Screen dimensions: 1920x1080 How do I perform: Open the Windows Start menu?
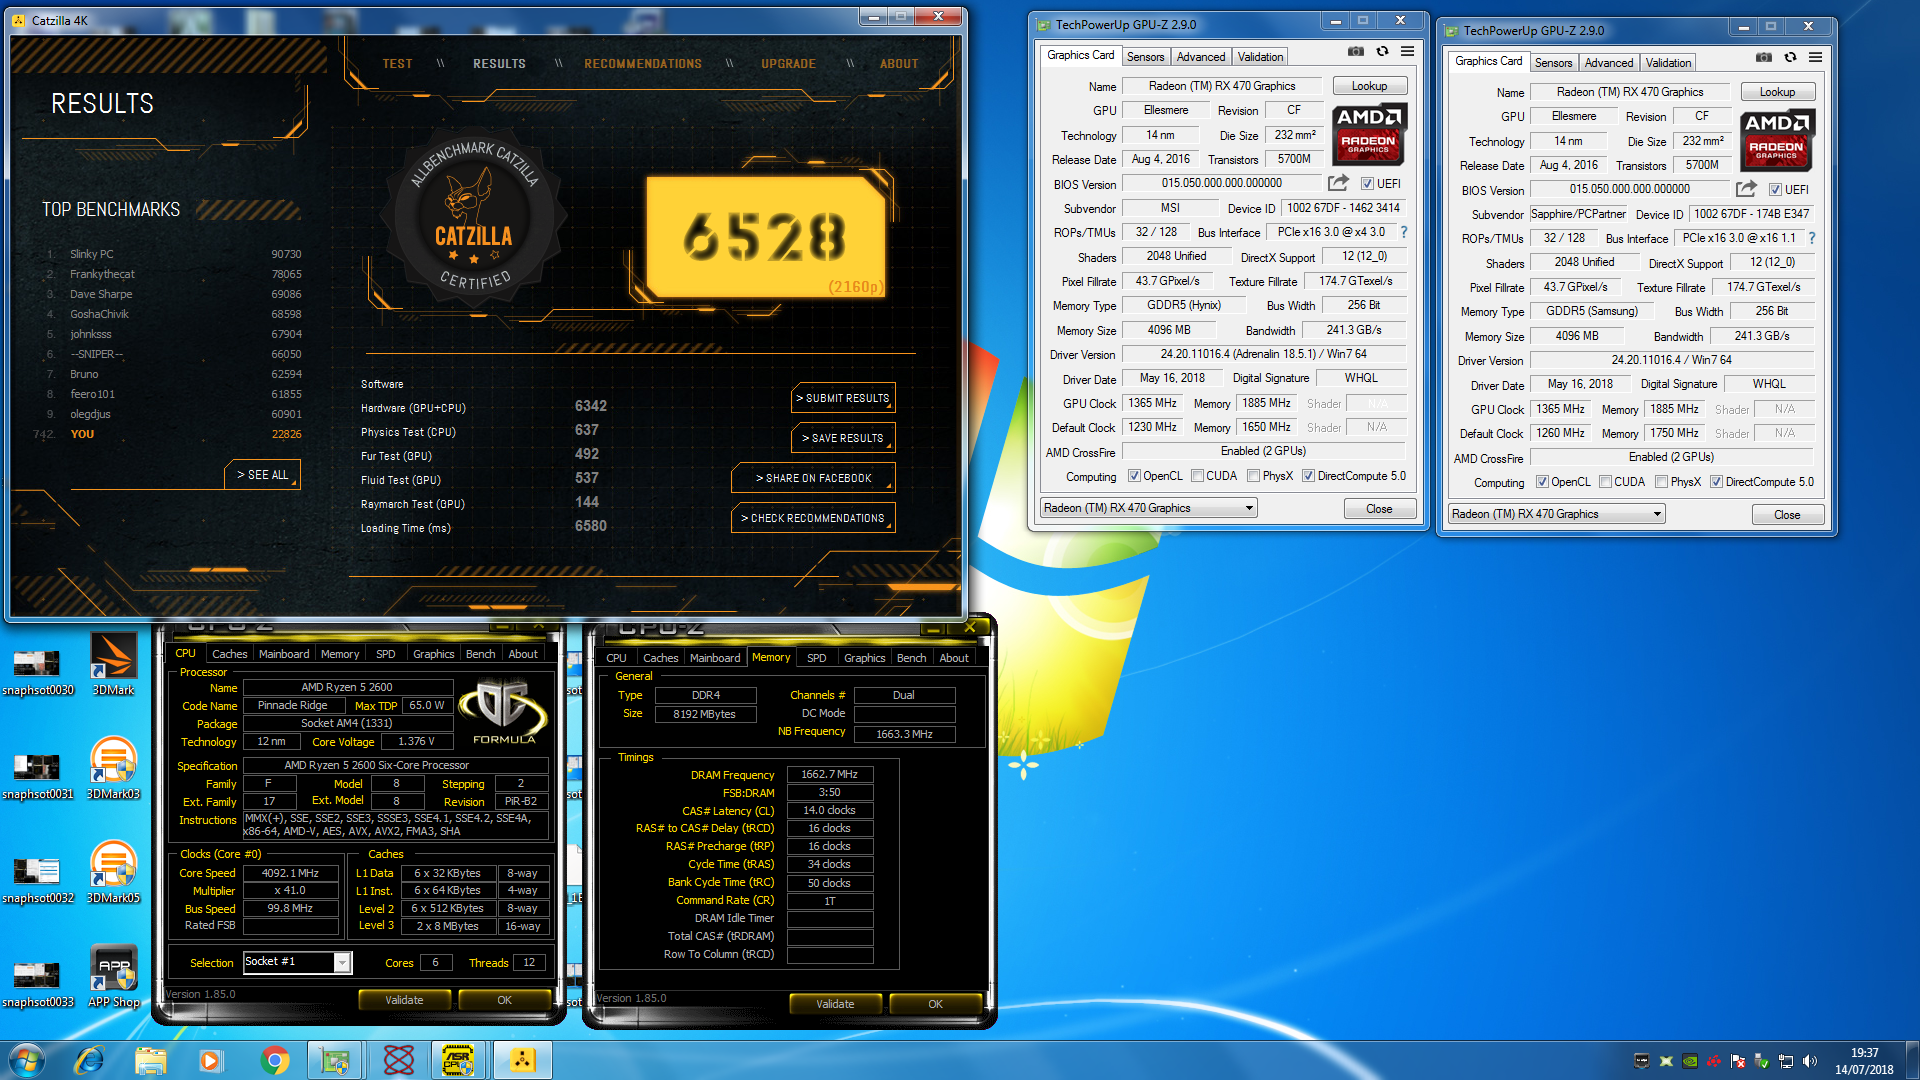27,1060
